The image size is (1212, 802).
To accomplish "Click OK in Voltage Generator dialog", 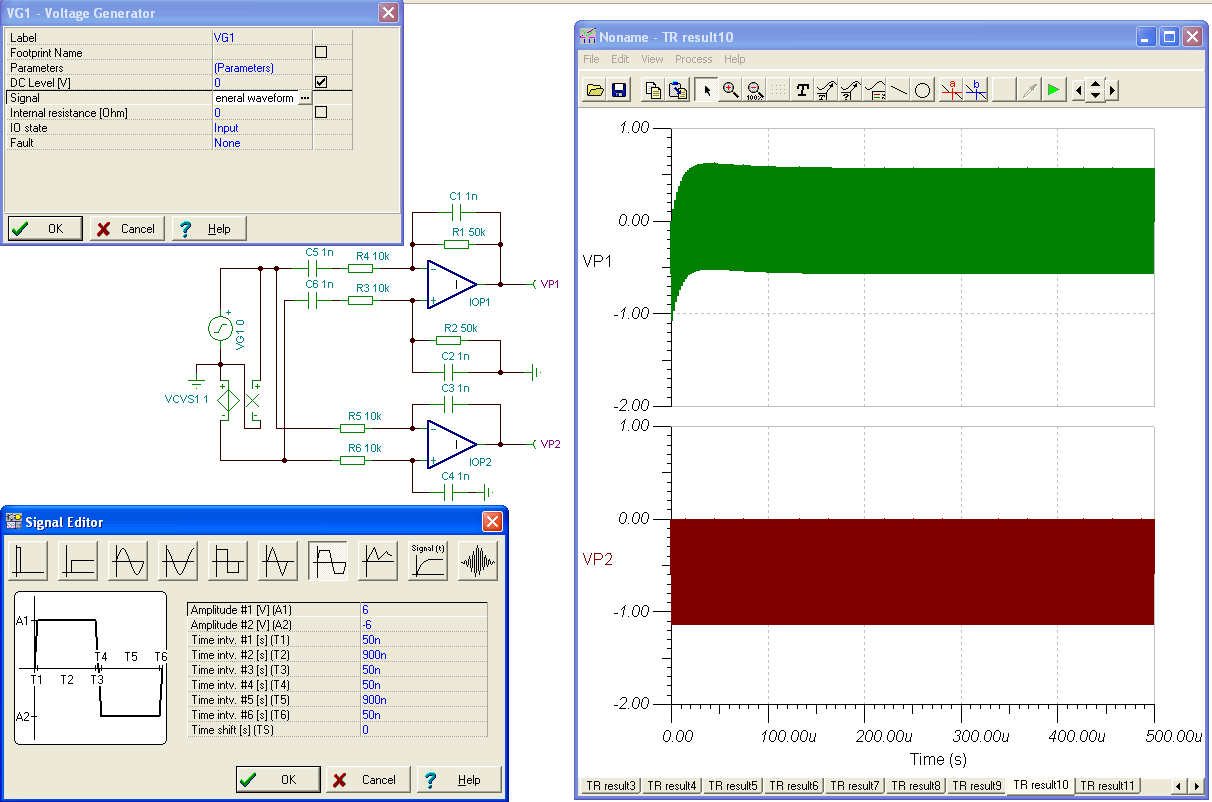I will 45,228.
